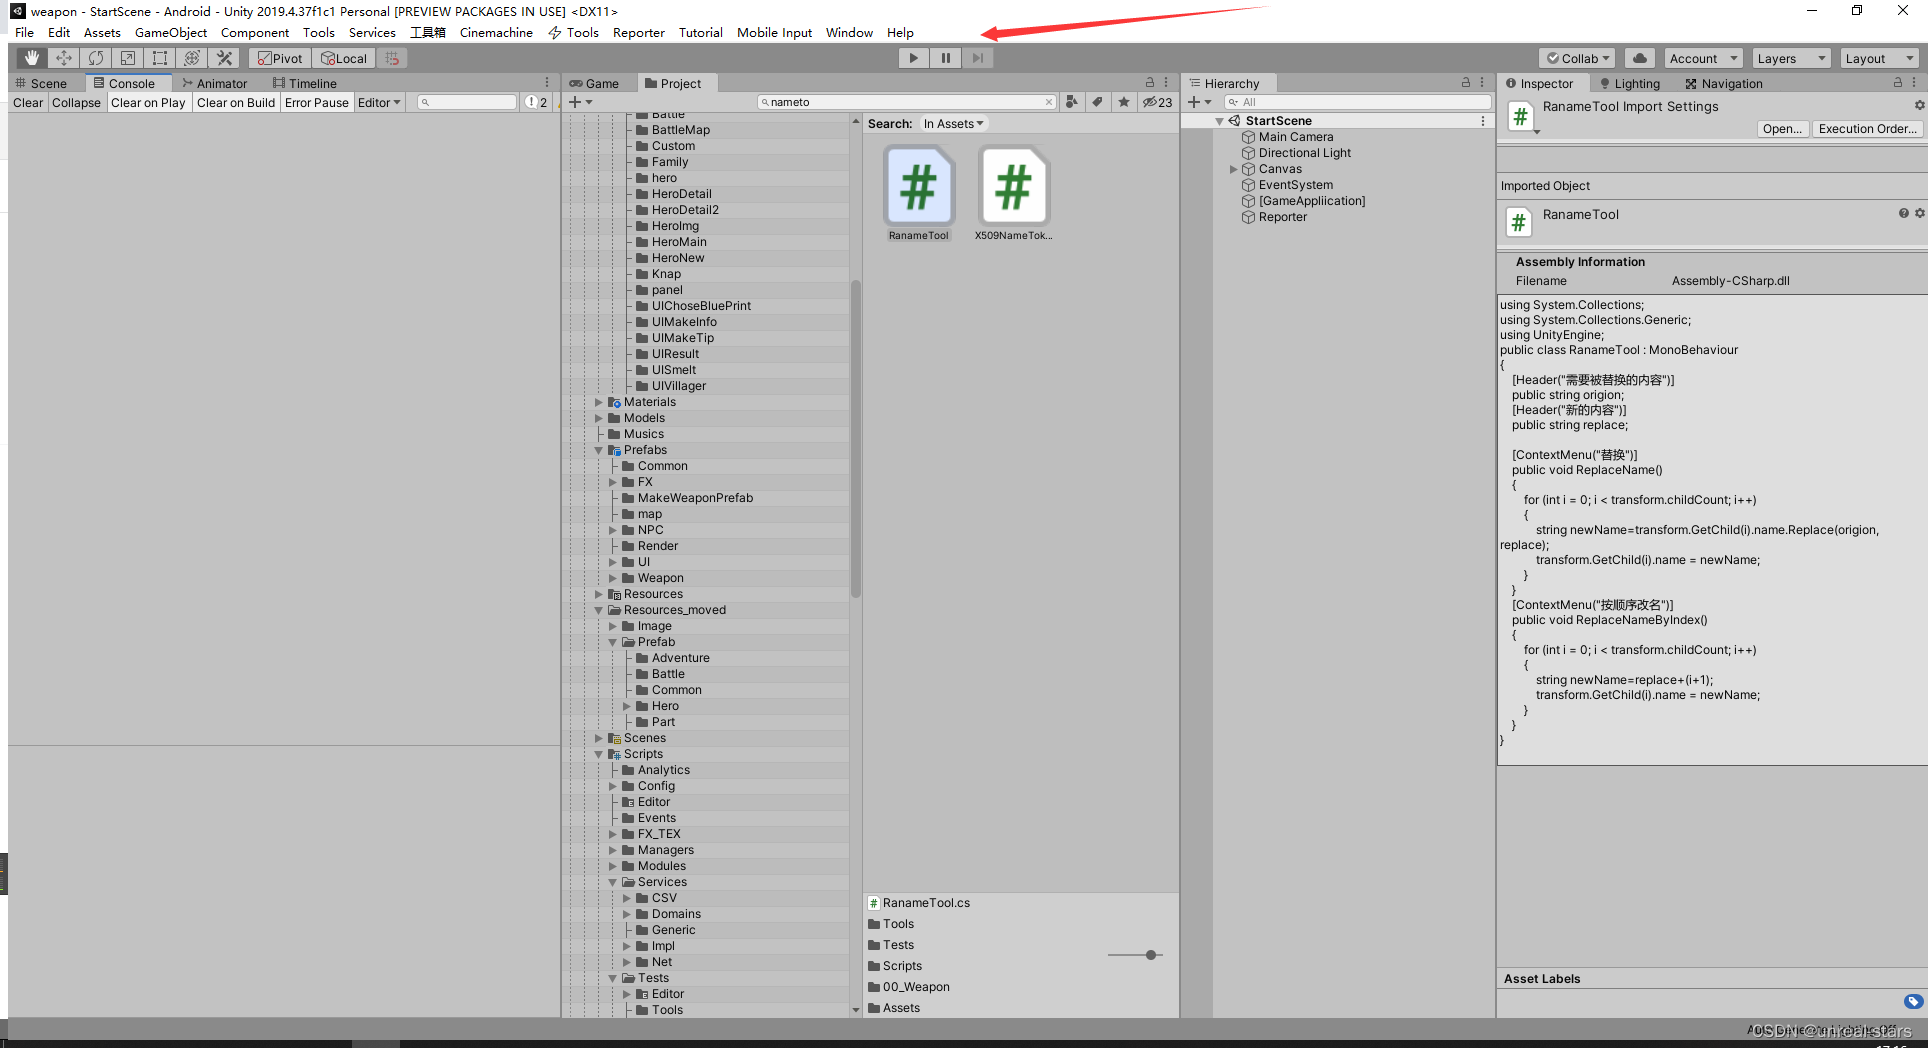Screen dimensions: 1928x1048
Task: Switch to the Lighting tab
Action: tap(1630, 83)
